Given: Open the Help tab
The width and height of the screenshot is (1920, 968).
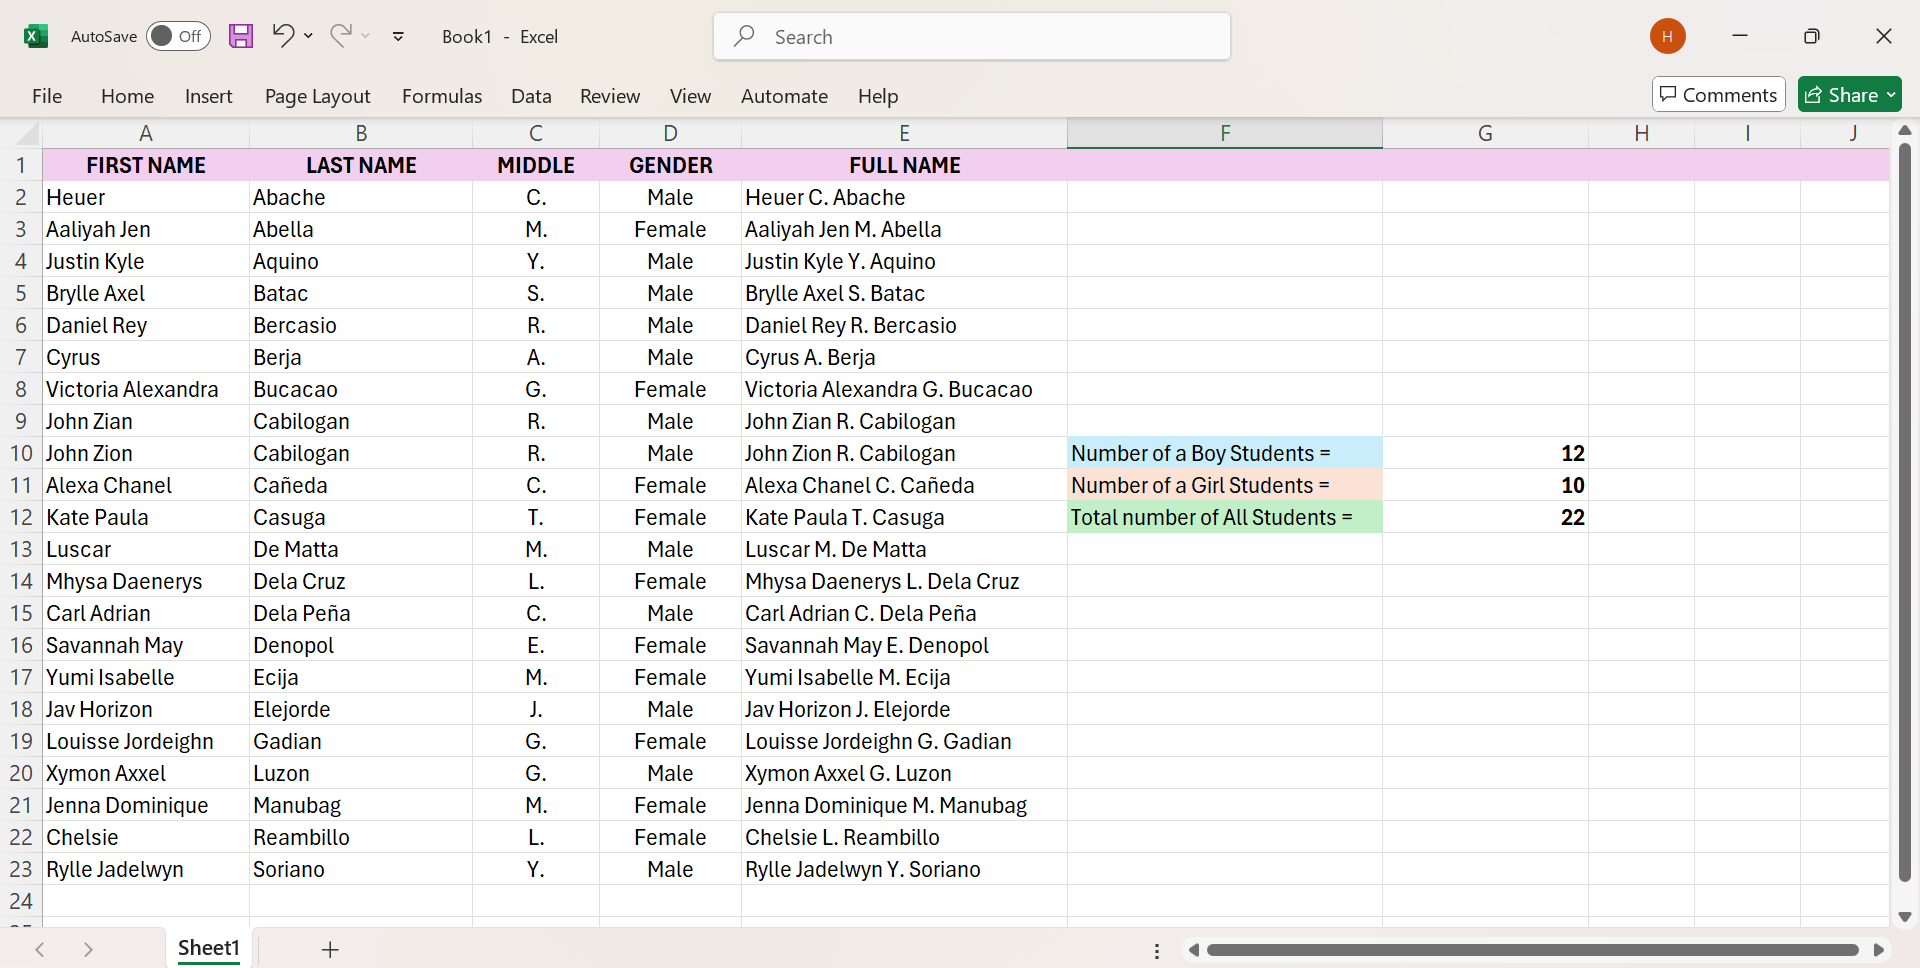Looking at the screenshot, I should click(x=878, y=96).
